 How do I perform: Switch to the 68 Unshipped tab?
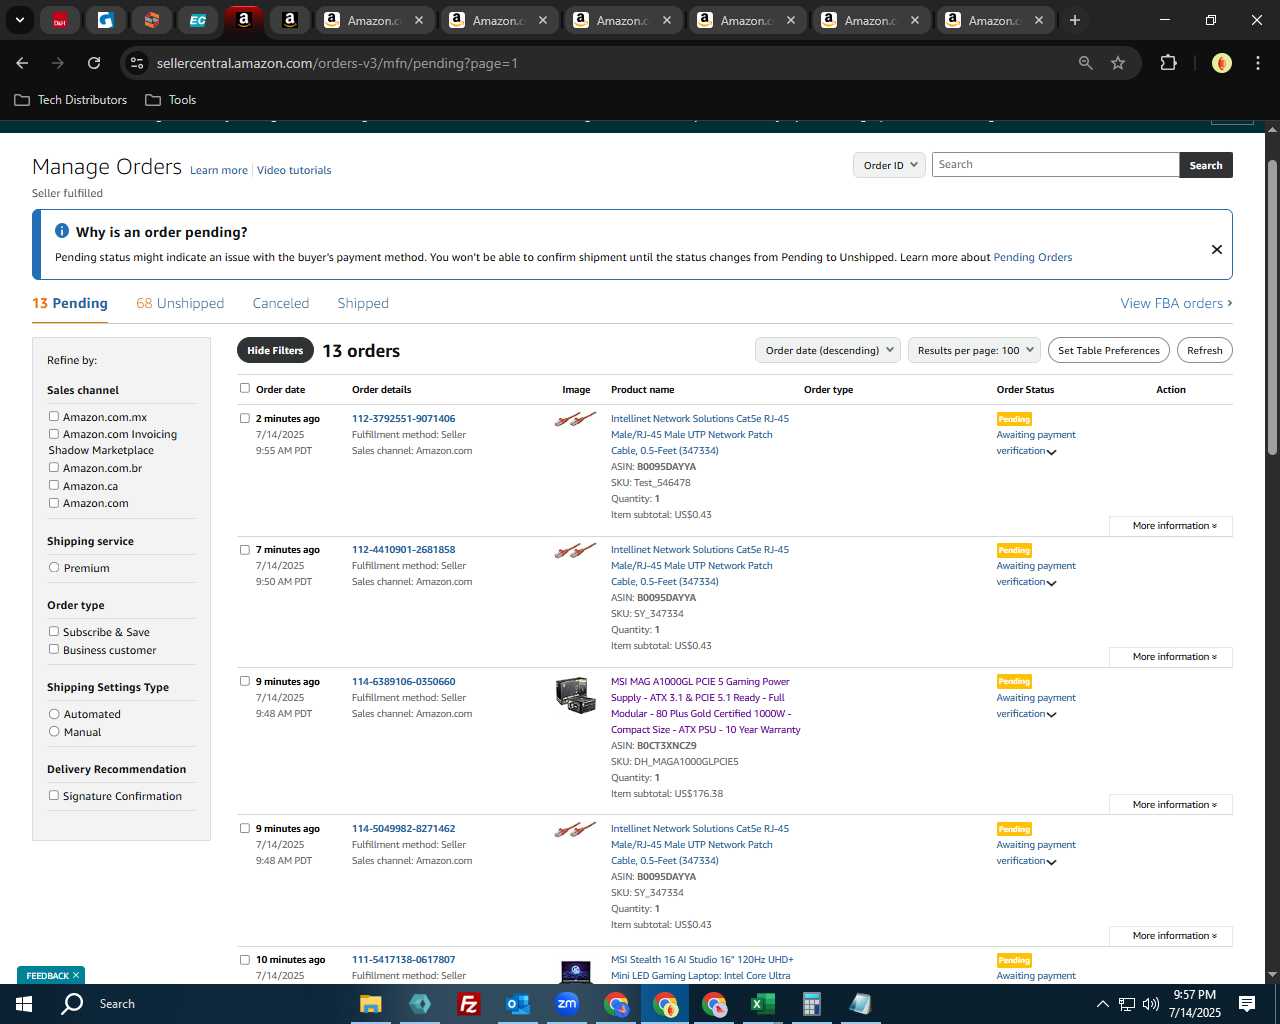(x=180, y=303)
